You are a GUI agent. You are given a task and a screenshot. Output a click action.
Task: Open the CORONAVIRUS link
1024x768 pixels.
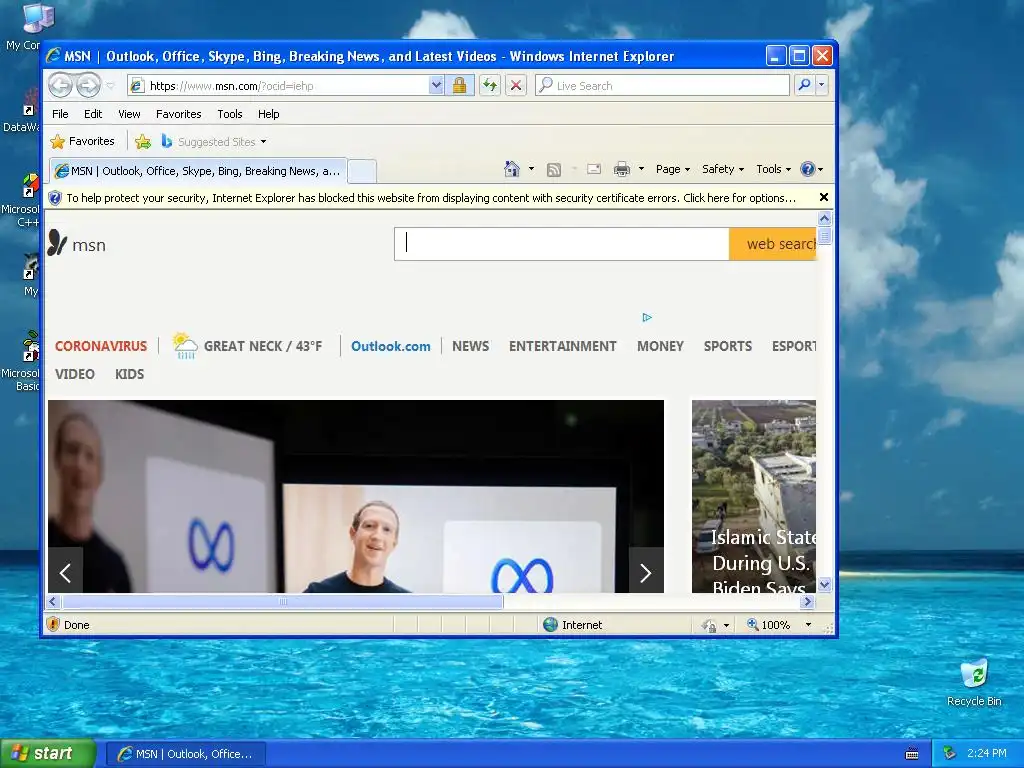[101, 346]
